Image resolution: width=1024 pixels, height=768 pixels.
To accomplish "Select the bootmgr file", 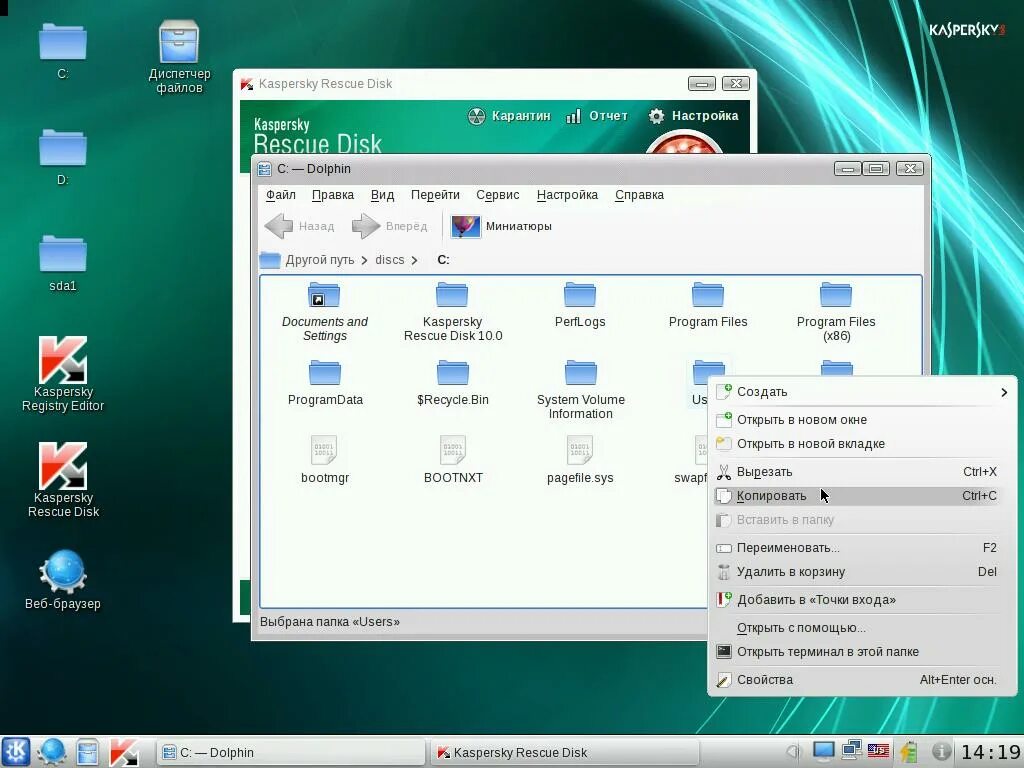I will click(325, 460).
